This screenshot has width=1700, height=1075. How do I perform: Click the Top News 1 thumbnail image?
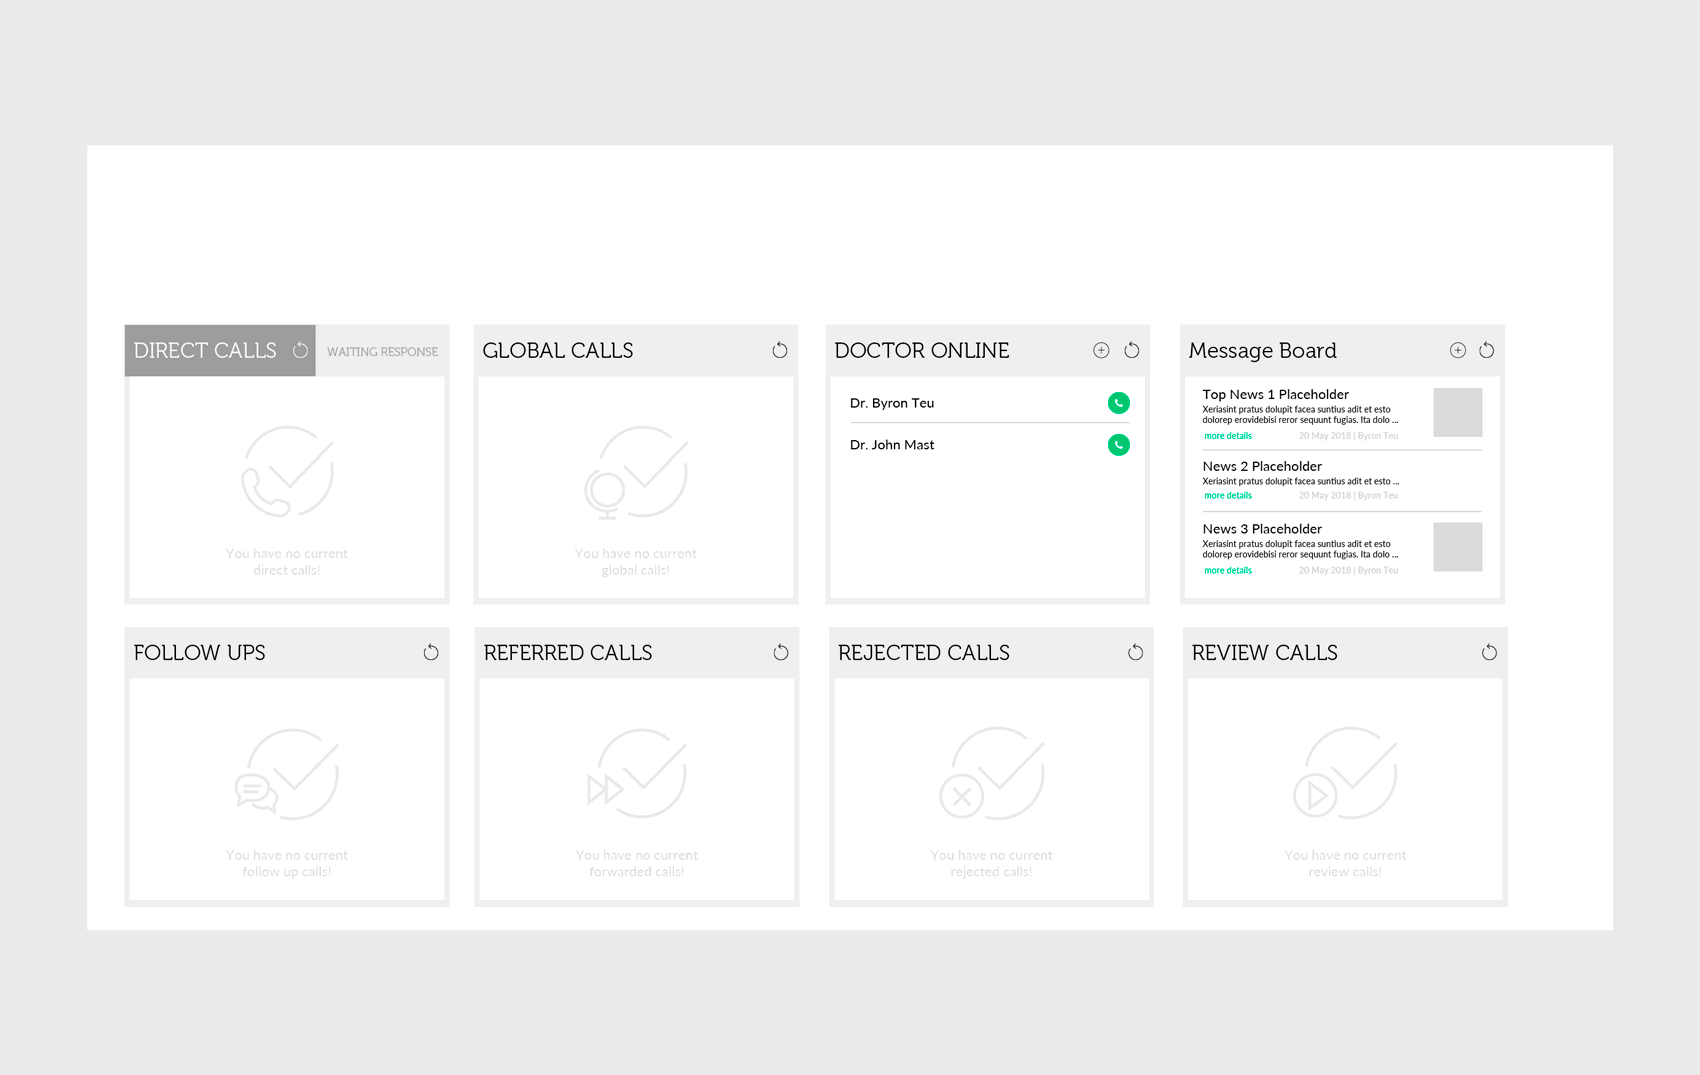1457,412
